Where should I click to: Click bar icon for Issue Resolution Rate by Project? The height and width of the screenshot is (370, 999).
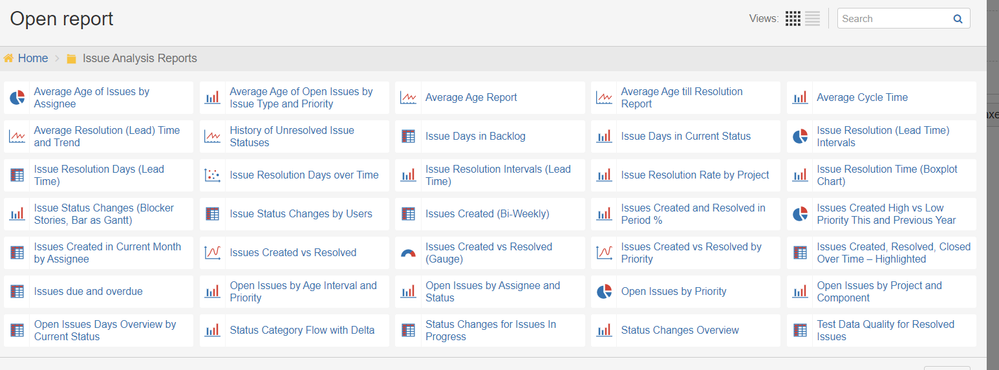tap(603, 175)
